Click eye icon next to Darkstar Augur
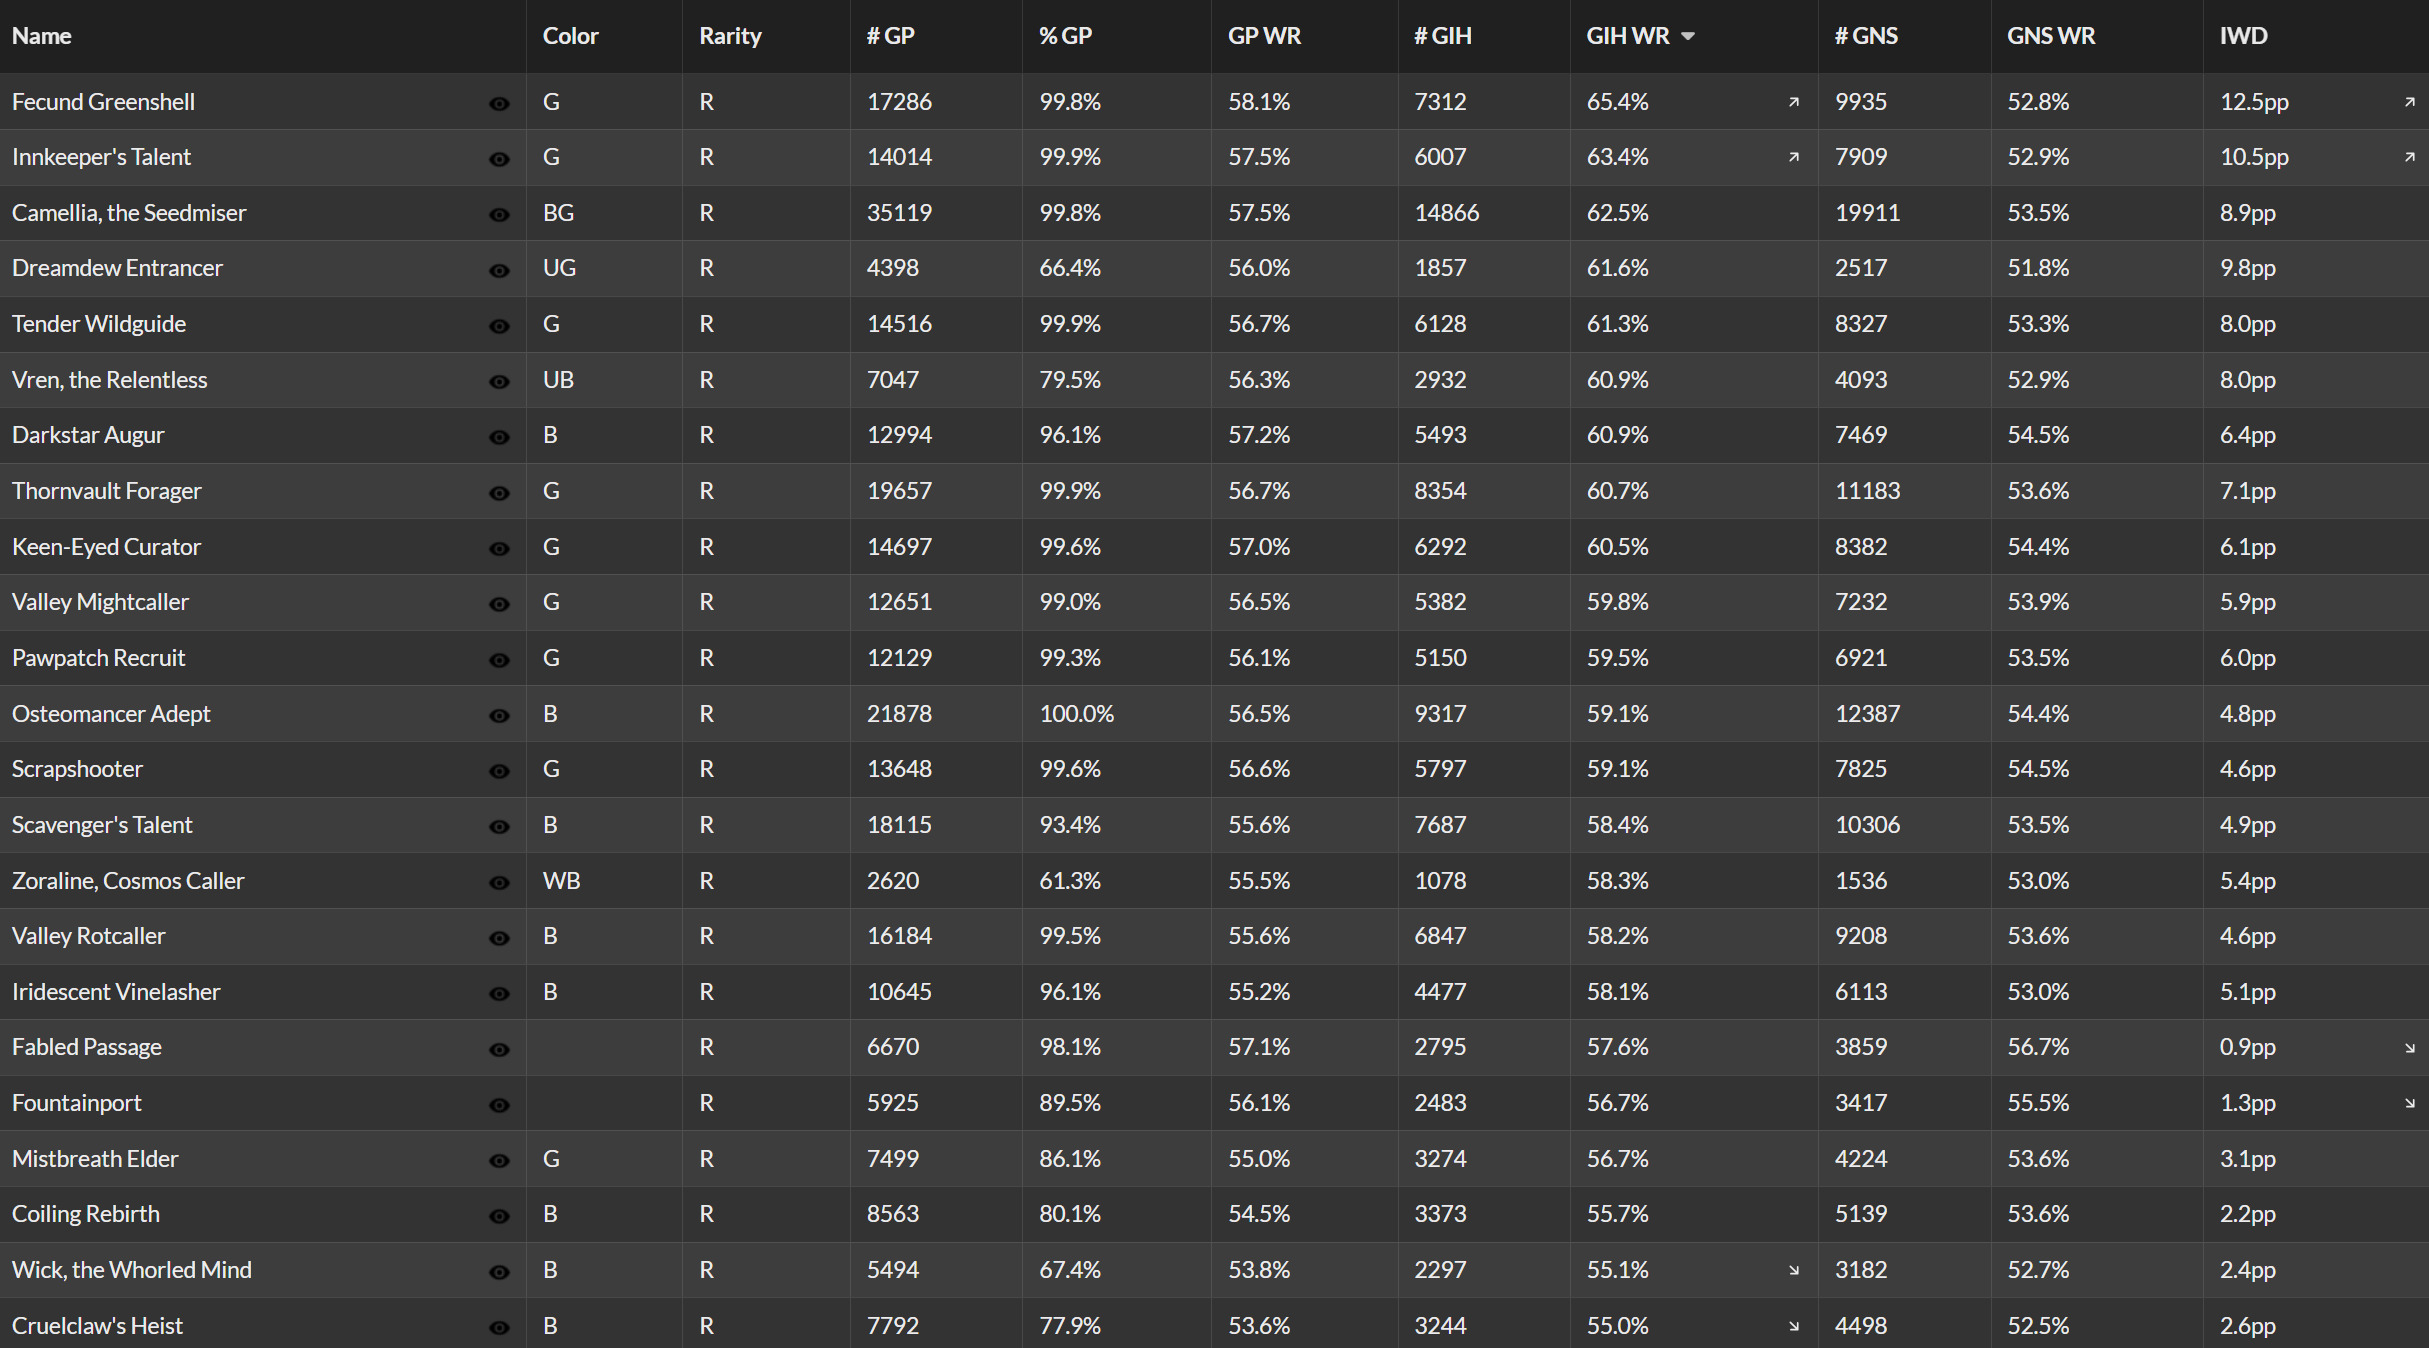2429x1348 pixels. pyautogui.click(x=499, y=437)
